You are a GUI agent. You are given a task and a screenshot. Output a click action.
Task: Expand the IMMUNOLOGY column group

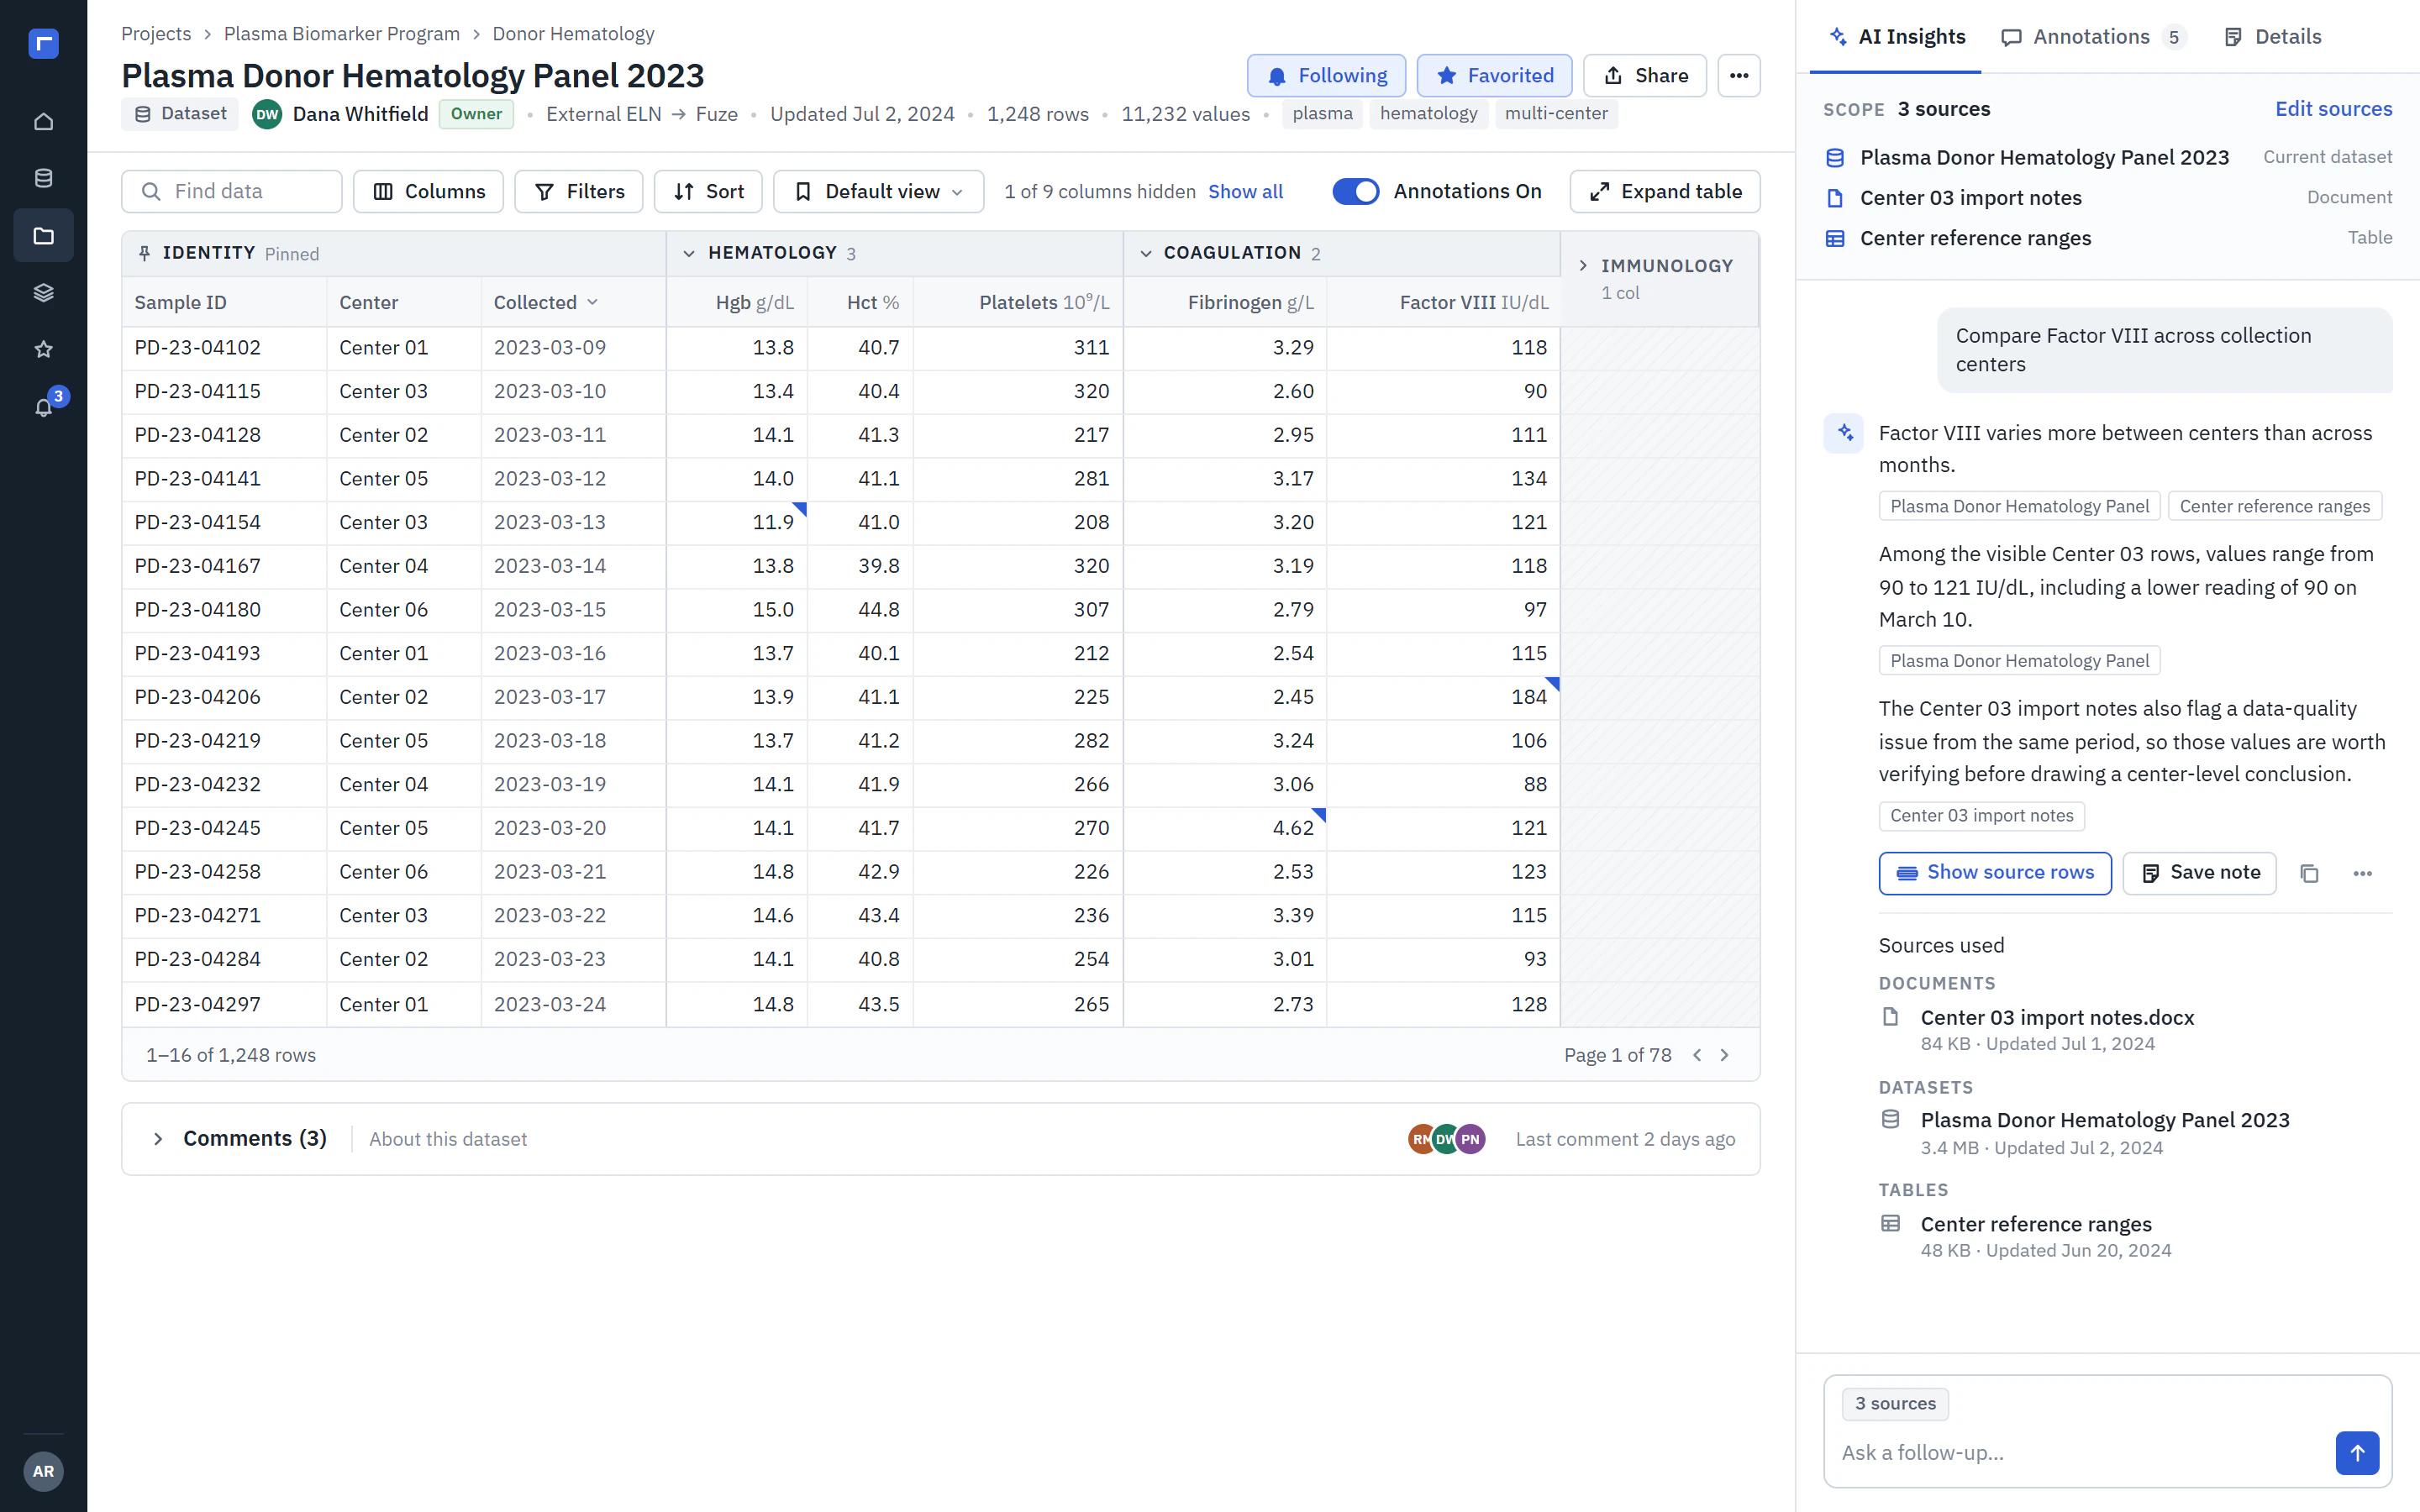(1583, 265)
